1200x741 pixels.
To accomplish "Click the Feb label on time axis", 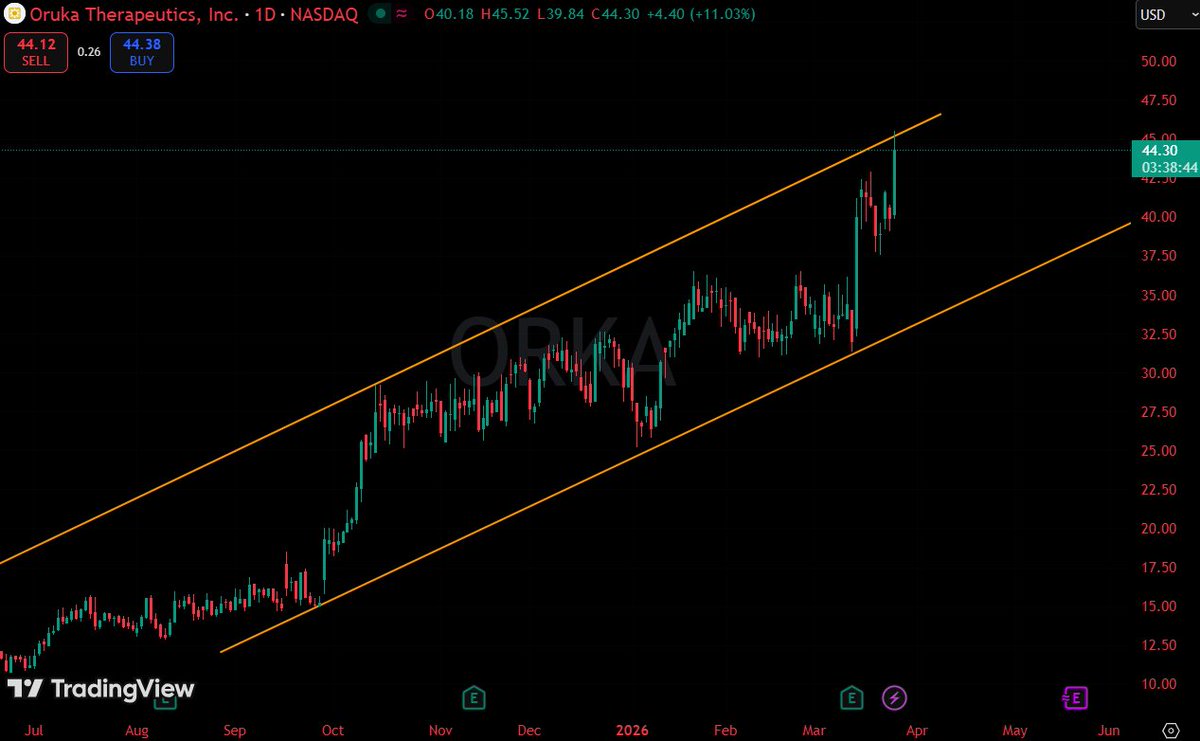I will [x=728, y=731].
